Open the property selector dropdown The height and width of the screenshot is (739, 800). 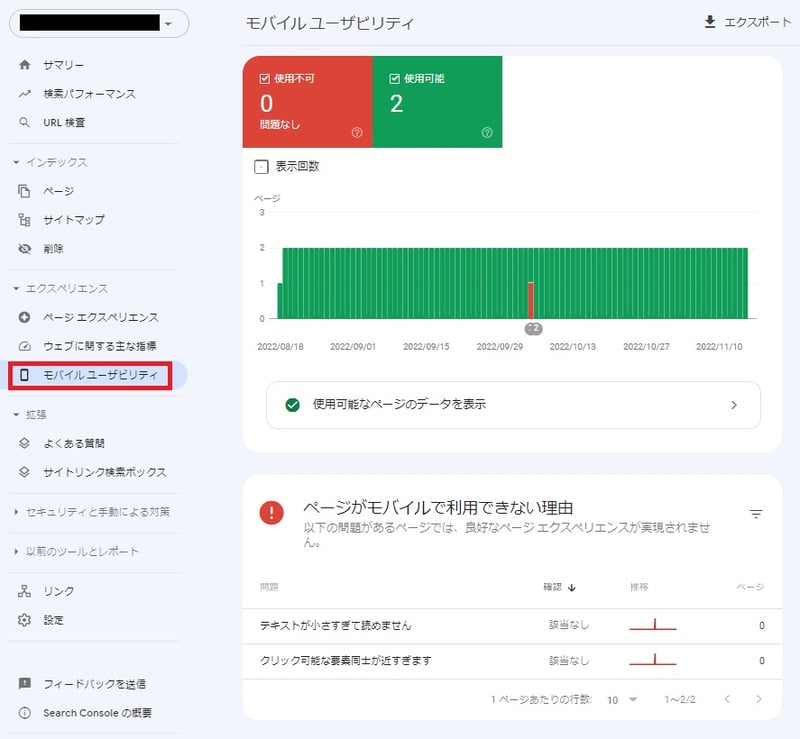point(99,23)
